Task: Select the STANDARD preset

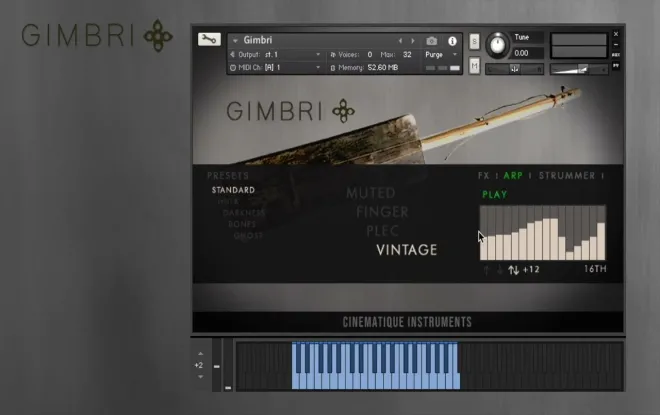Action: [233, 190]
